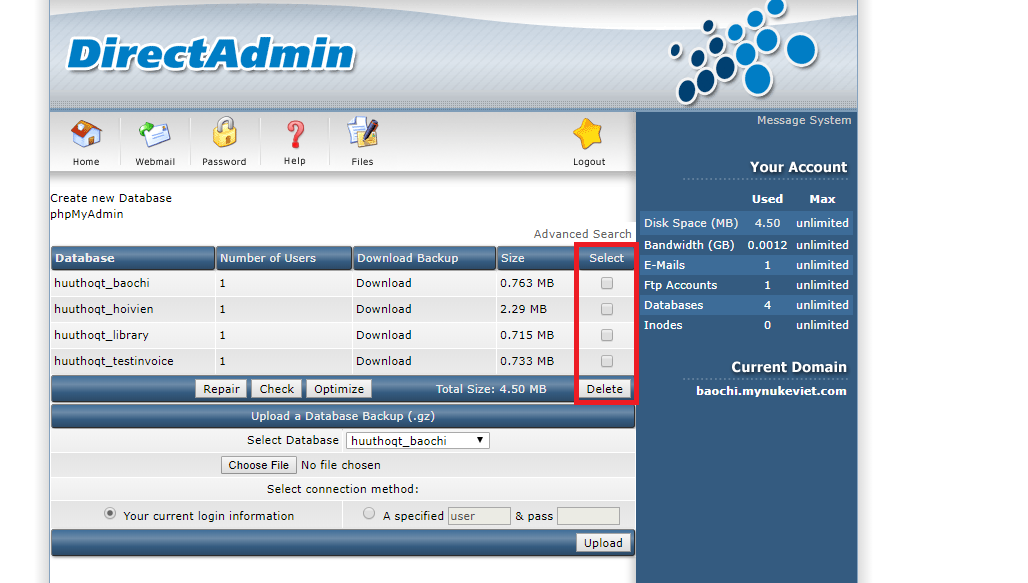Click the DirectAdmin logo
The height and width of the screenshot is (583, 1028).
point(211,55)
